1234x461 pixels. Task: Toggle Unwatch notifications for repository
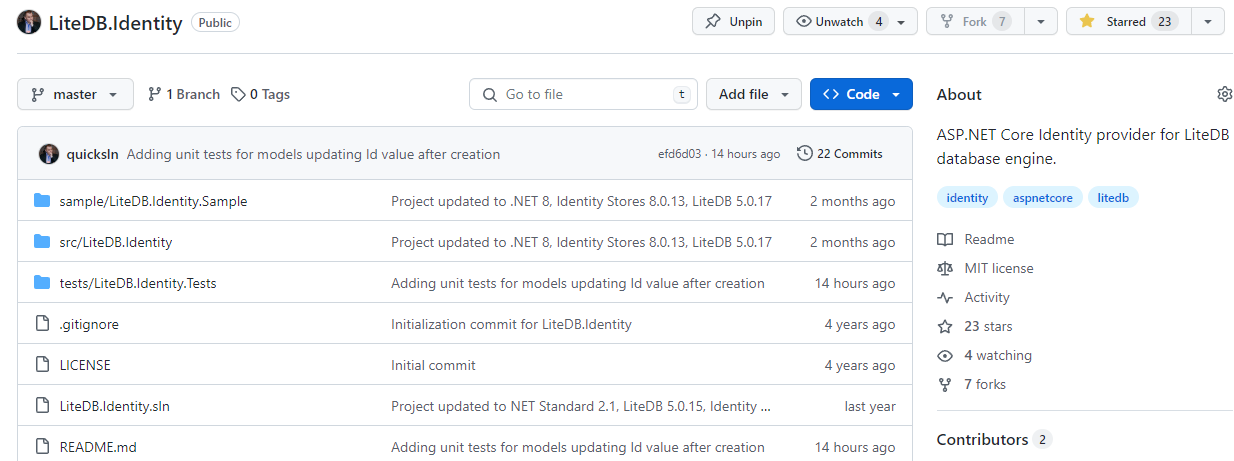coord(838,22)
